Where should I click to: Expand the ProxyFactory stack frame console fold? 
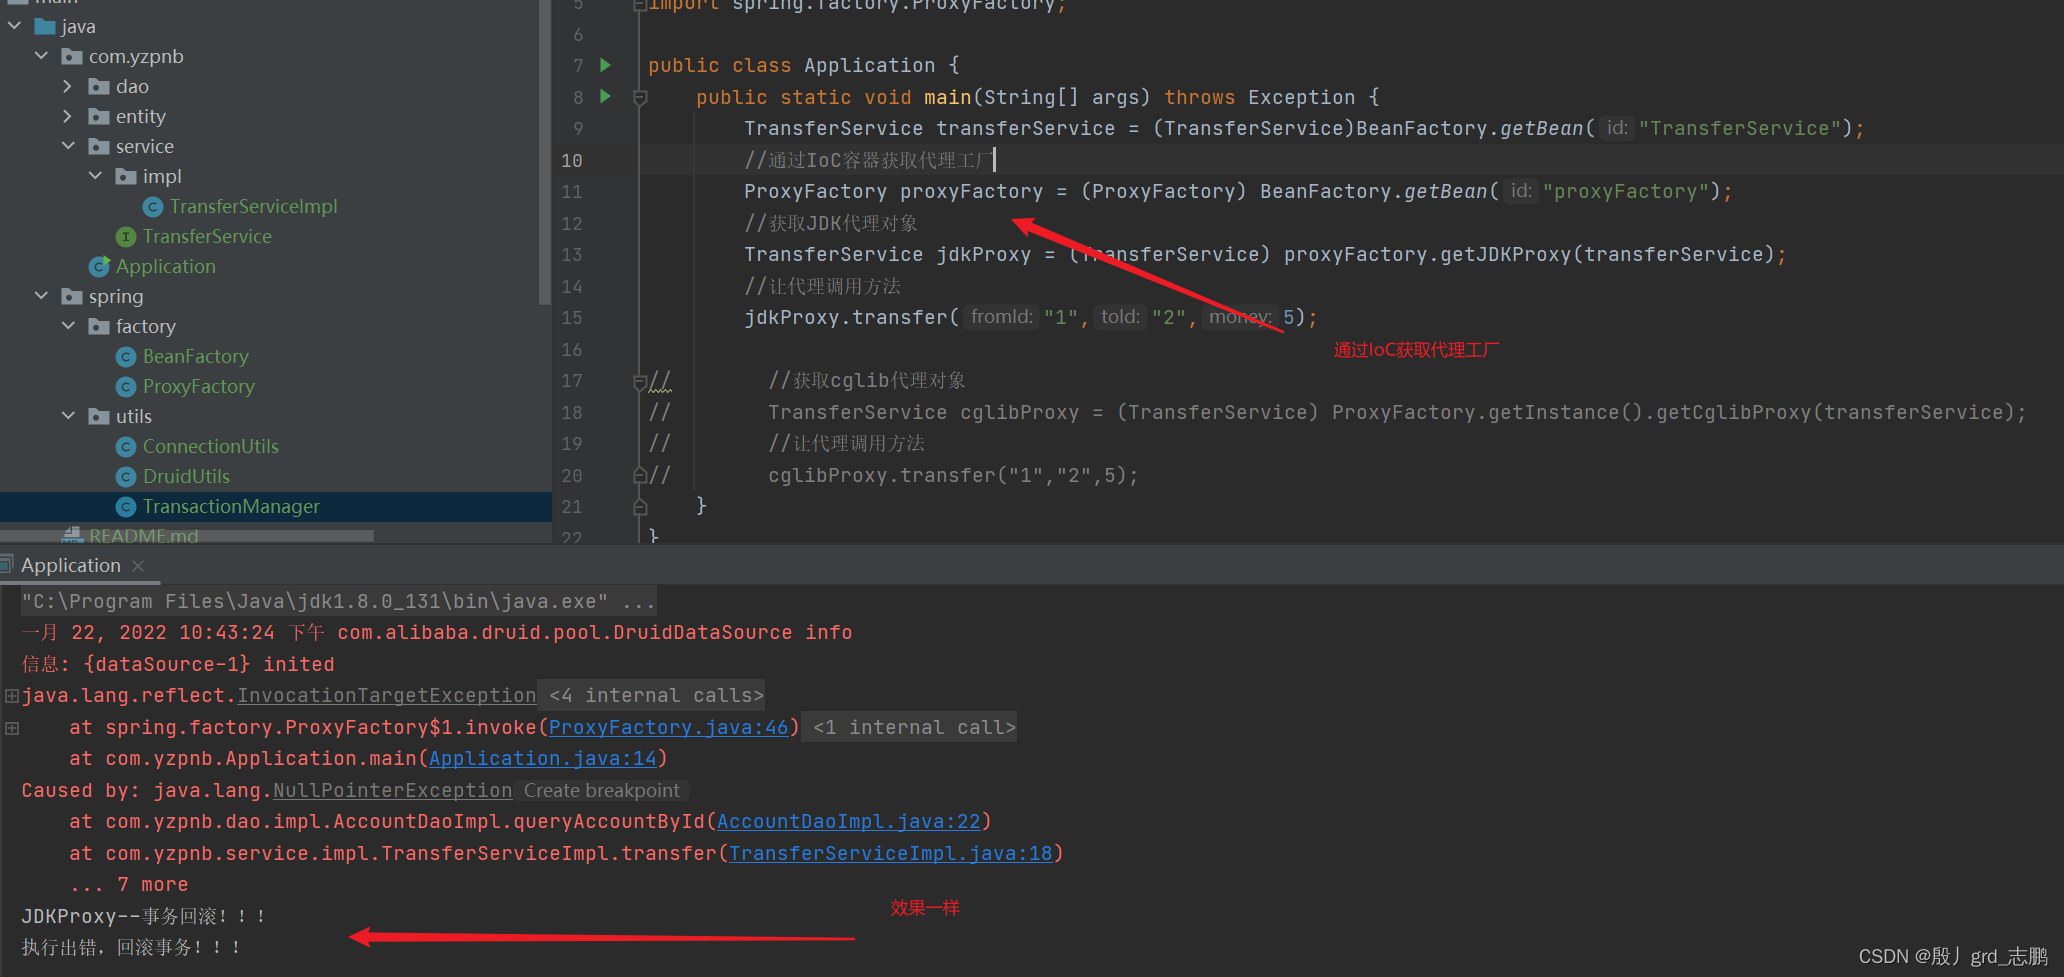[x=12, y=728]
